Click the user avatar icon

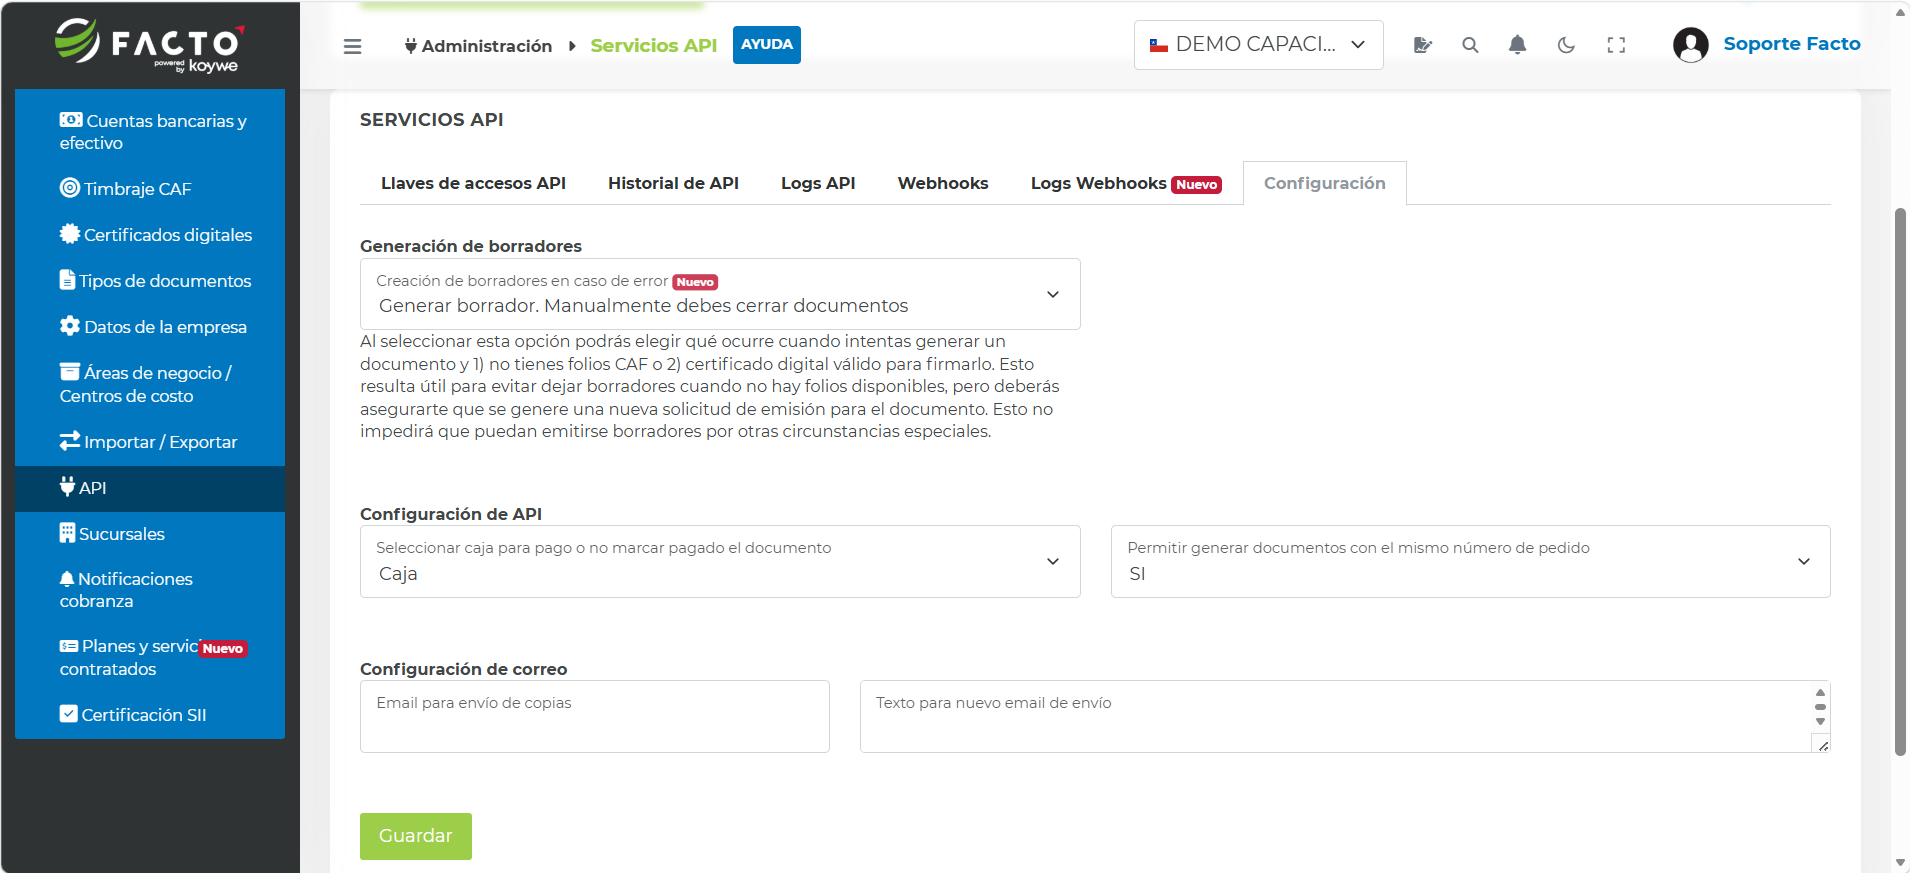coord(1690,45)
